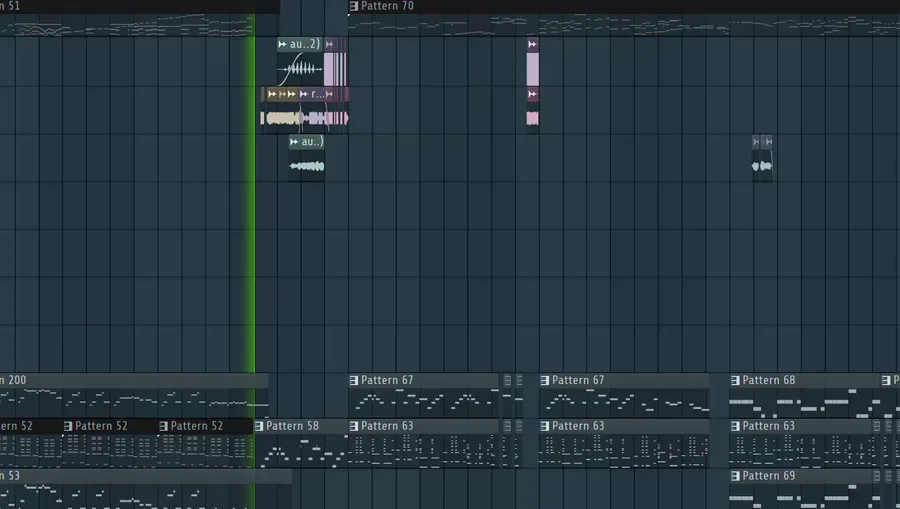The height and width of the screenshot is (509, 900).
Task: Click the 'au..2)' audio clip name
Action: pyautogui.click(x=304, y=44)
